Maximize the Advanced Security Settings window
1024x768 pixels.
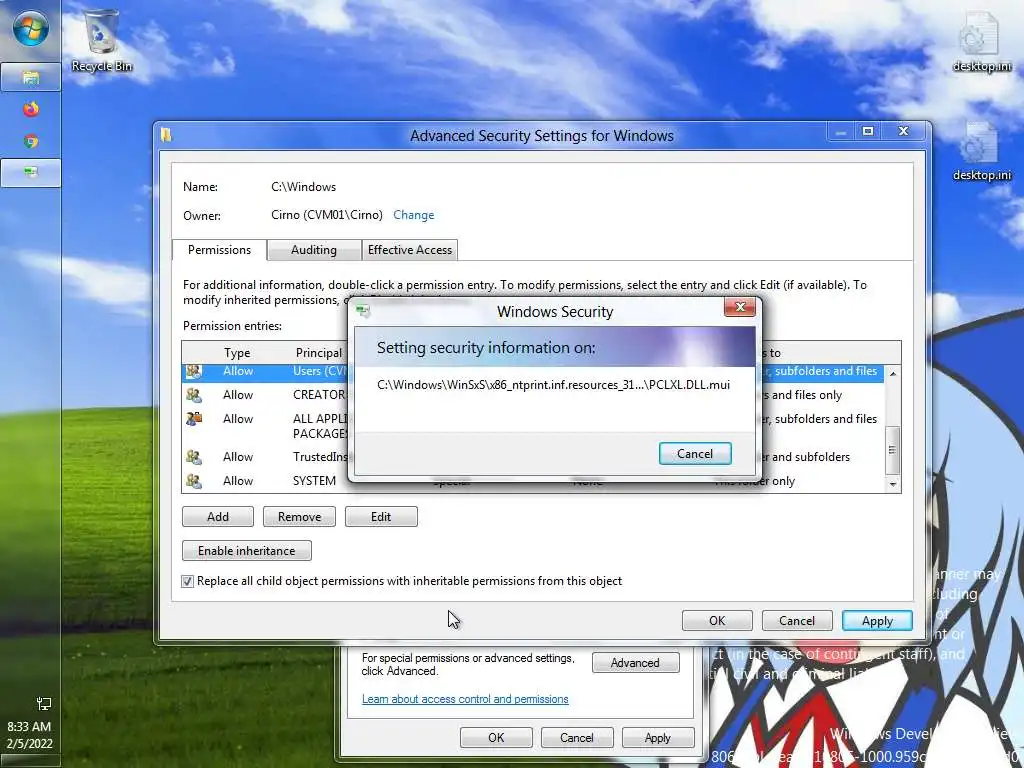point(868,131)
